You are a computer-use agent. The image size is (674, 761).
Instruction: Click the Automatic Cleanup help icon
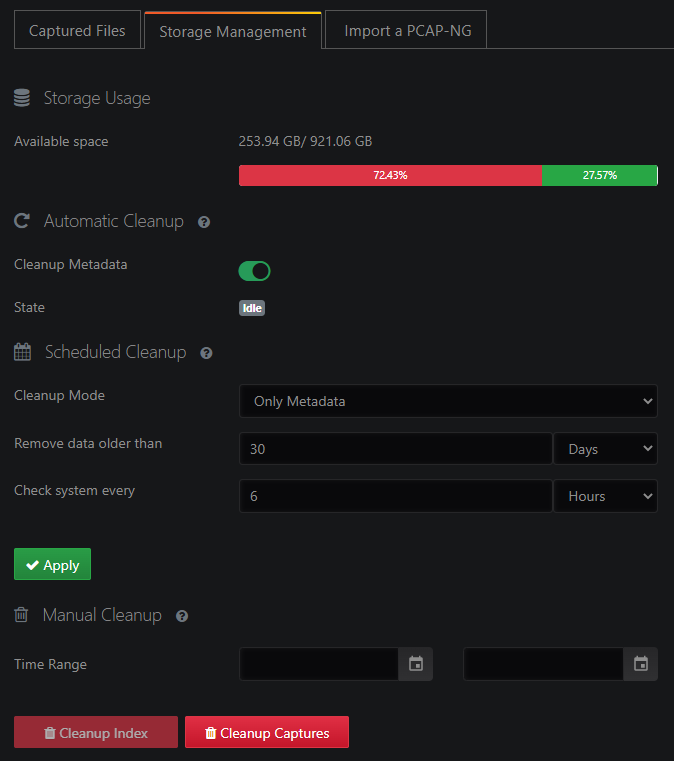pyautogui.click(x=204, y=222)
